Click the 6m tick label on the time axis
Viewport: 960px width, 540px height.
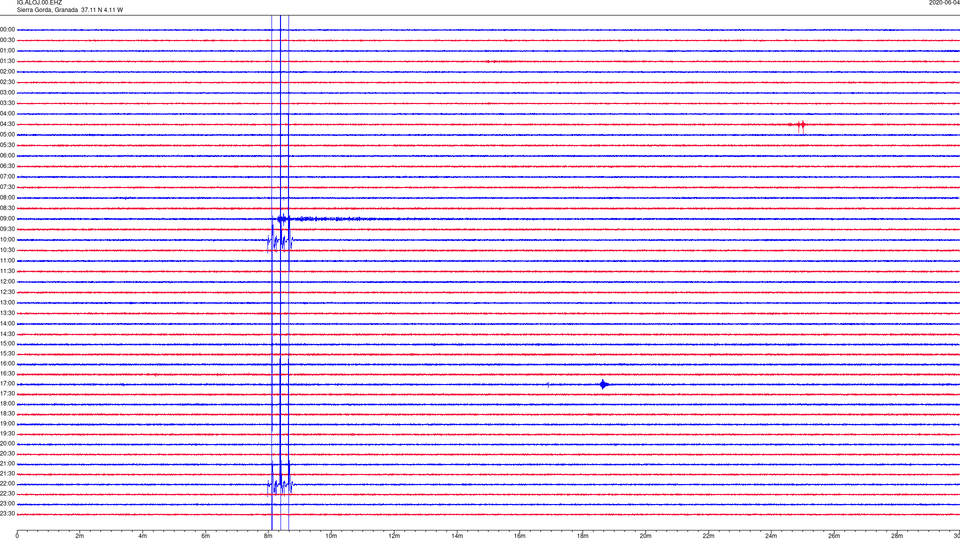click(x=205, y=536)
